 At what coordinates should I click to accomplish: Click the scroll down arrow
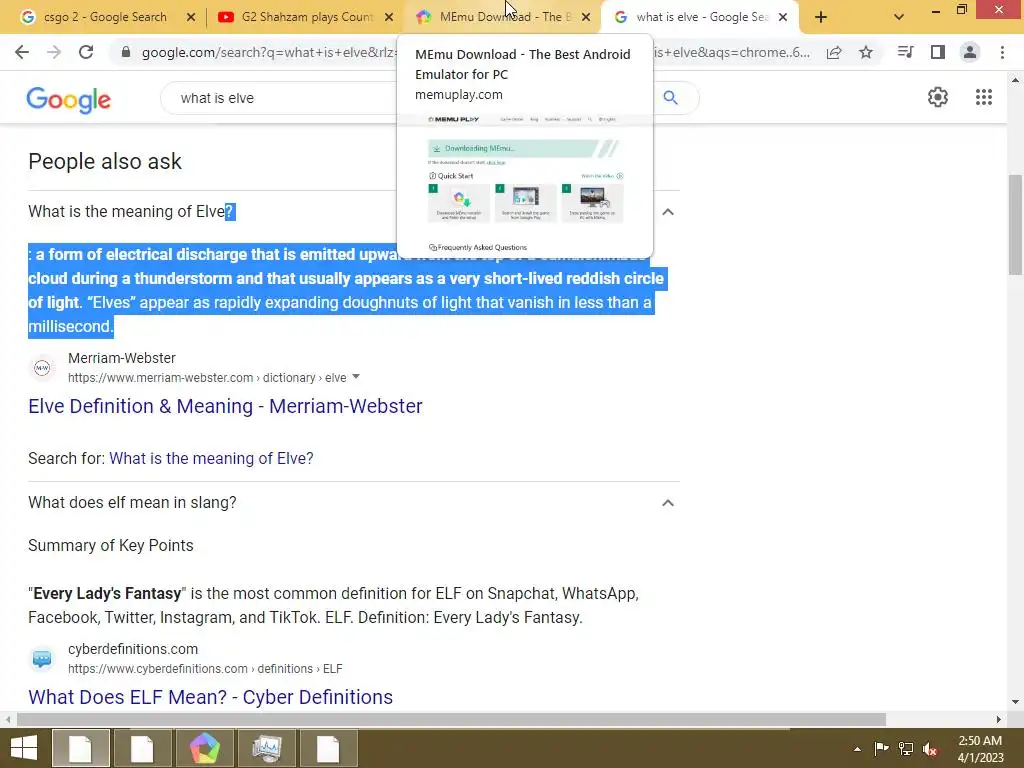tap(1015, 702)
